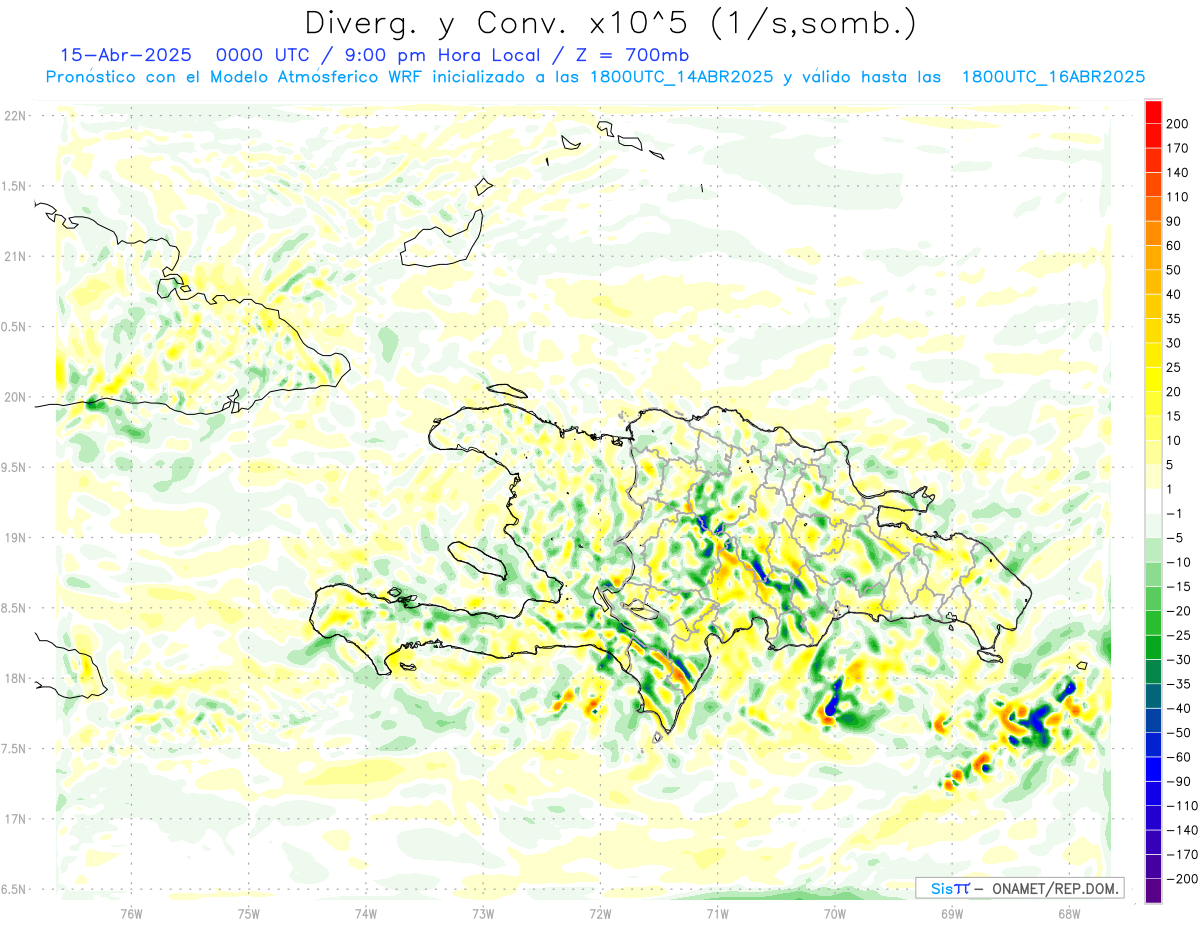Screen dimensions: 1200x927
Task: Click the '72W' longitude label
Action: (x=600, y=912)
